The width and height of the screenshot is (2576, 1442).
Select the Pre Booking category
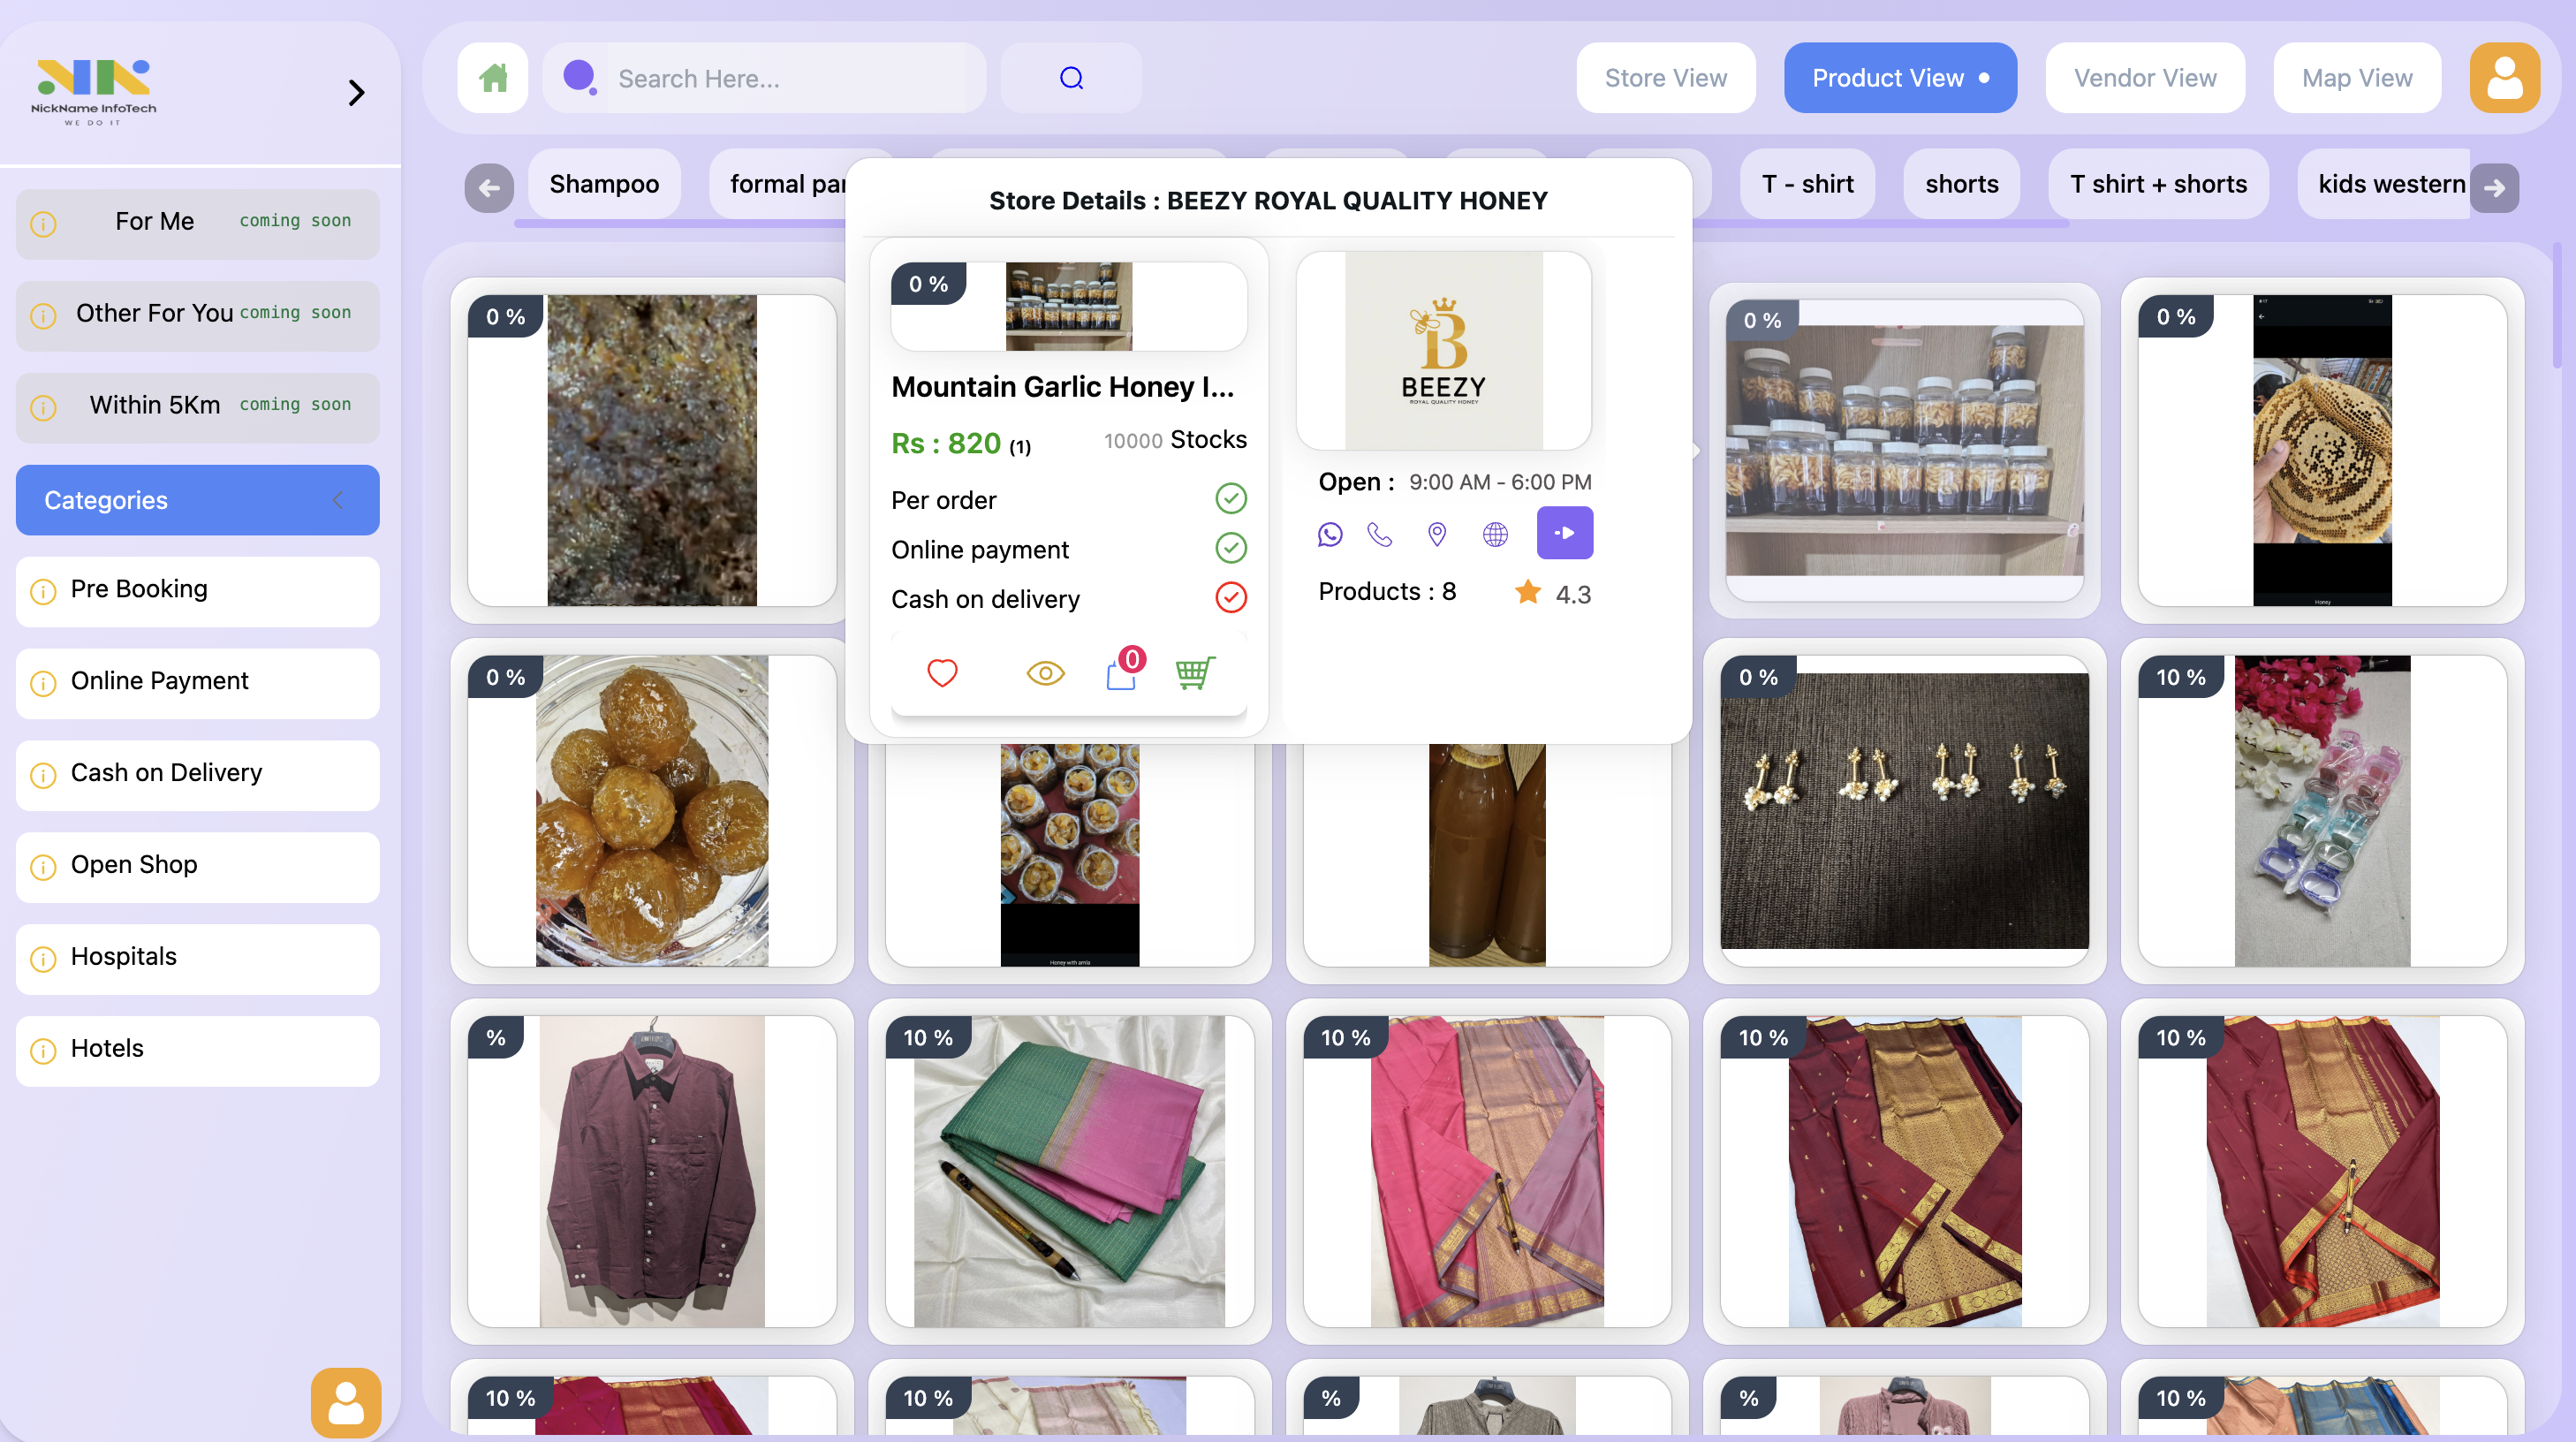197,591
